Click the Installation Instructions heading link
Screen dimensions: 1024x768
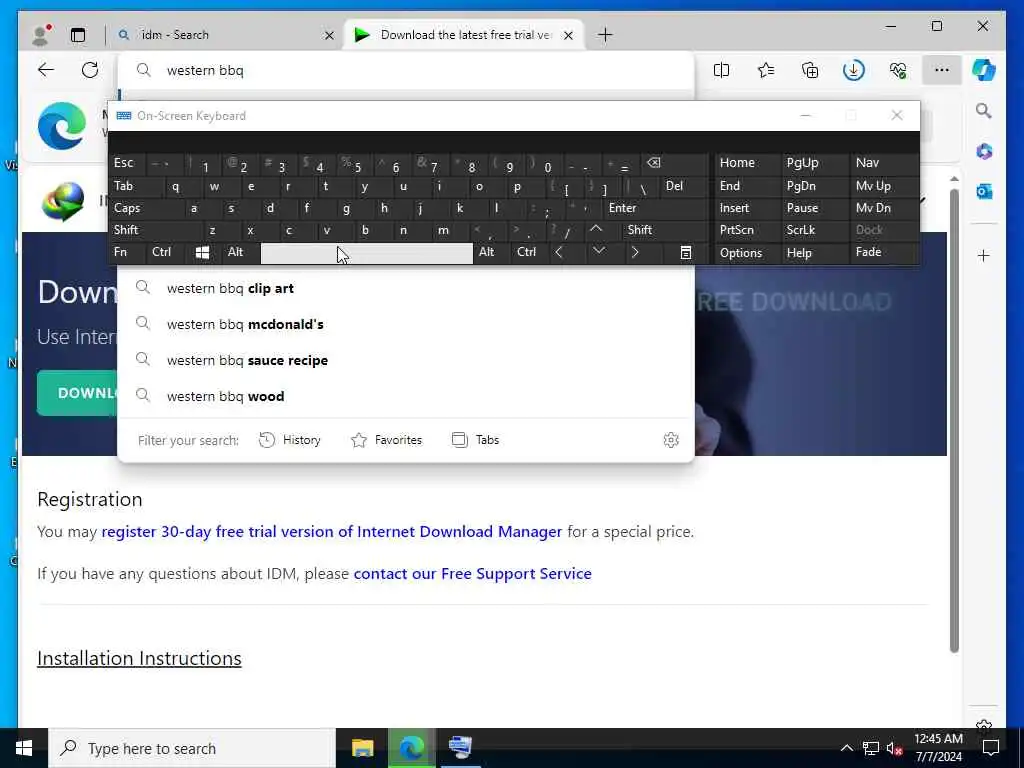click(x=139, y=658)
